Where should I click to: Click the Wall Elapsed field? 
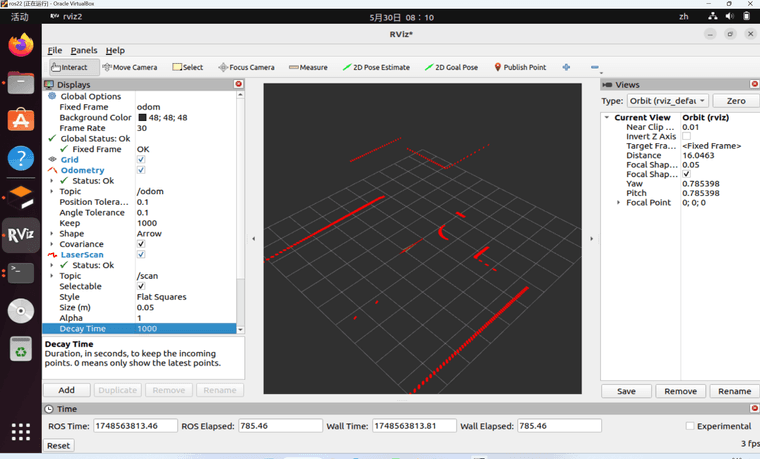click(559, 426)
